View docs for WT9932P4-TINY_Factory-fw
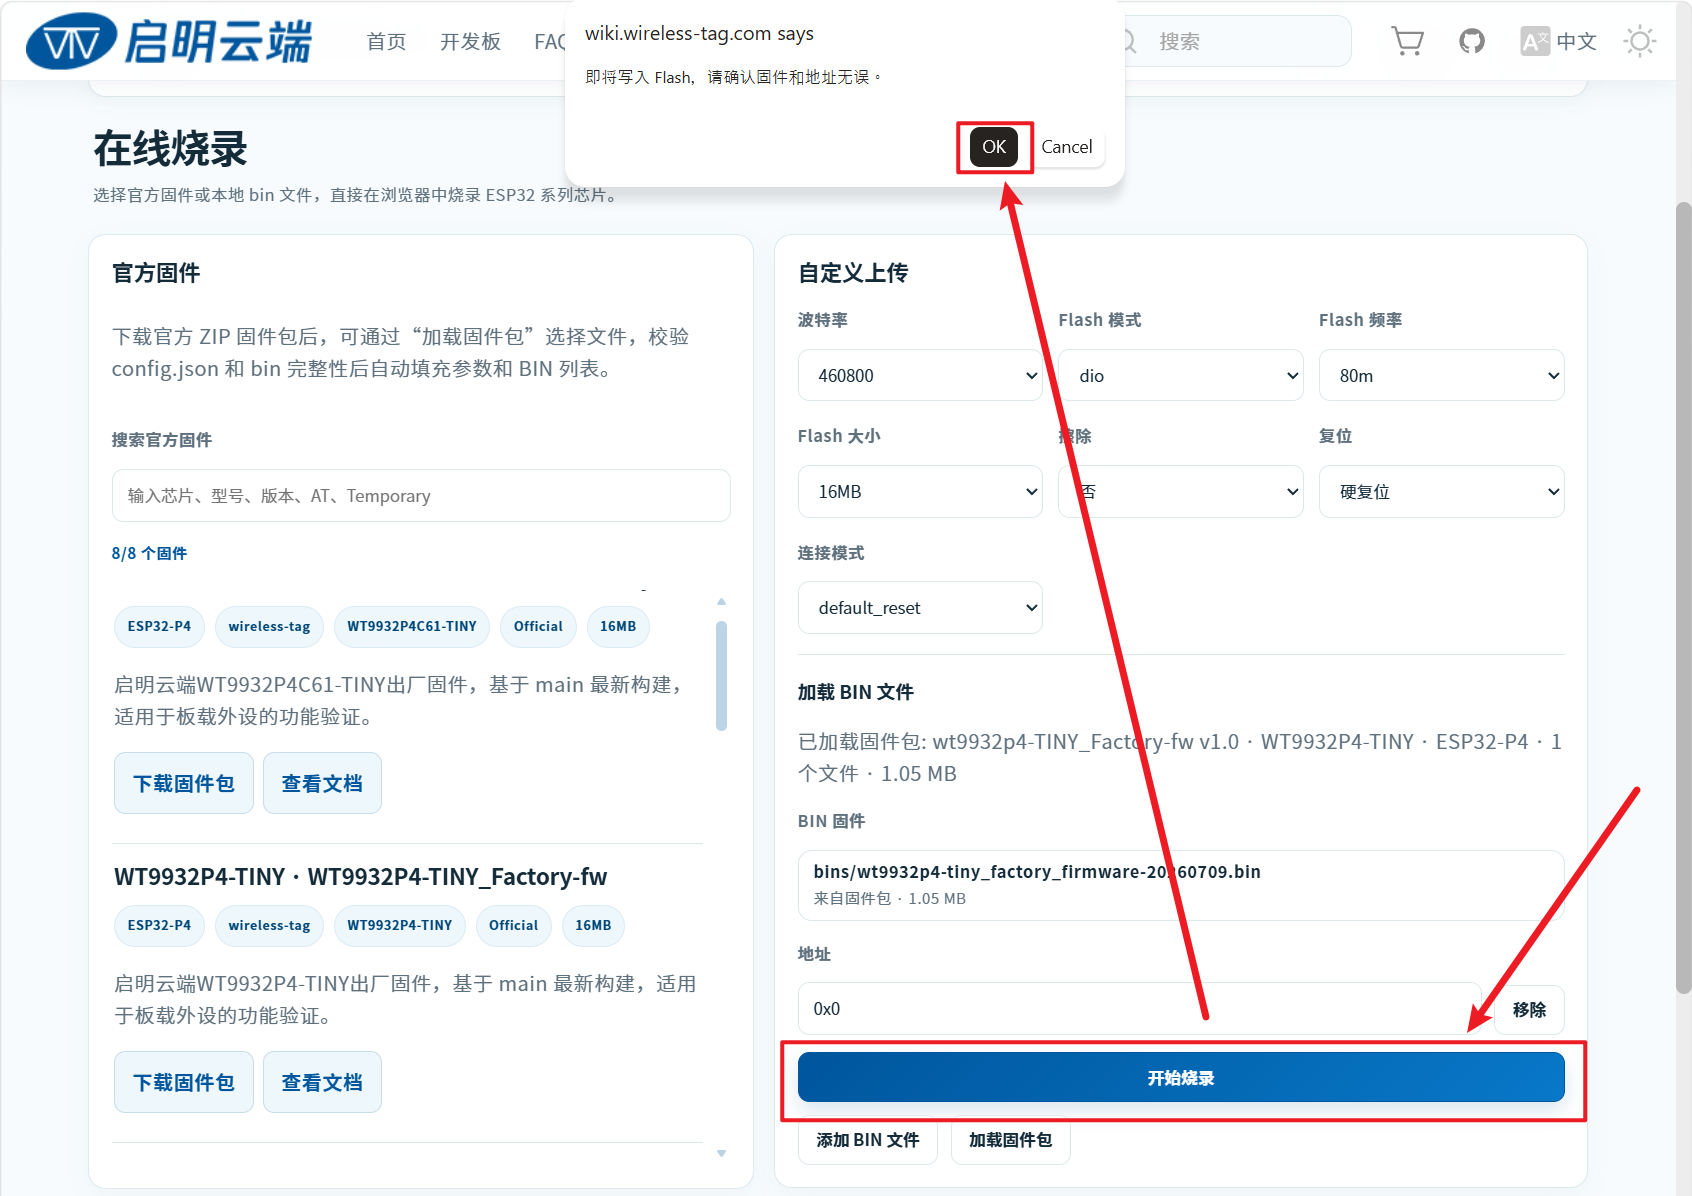The height and width of the screenshot is (1196, 1692). 322,1082
